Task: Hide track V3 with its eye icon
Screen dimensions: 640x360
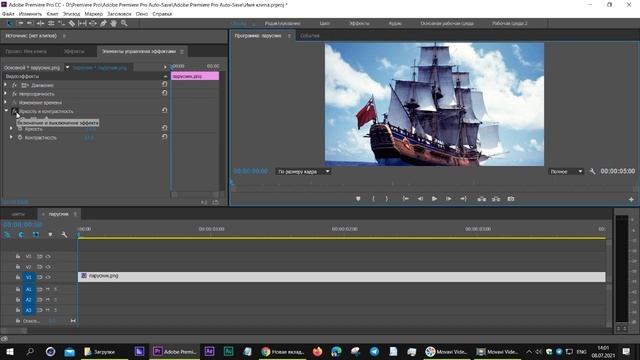Action: pos(48,256)
